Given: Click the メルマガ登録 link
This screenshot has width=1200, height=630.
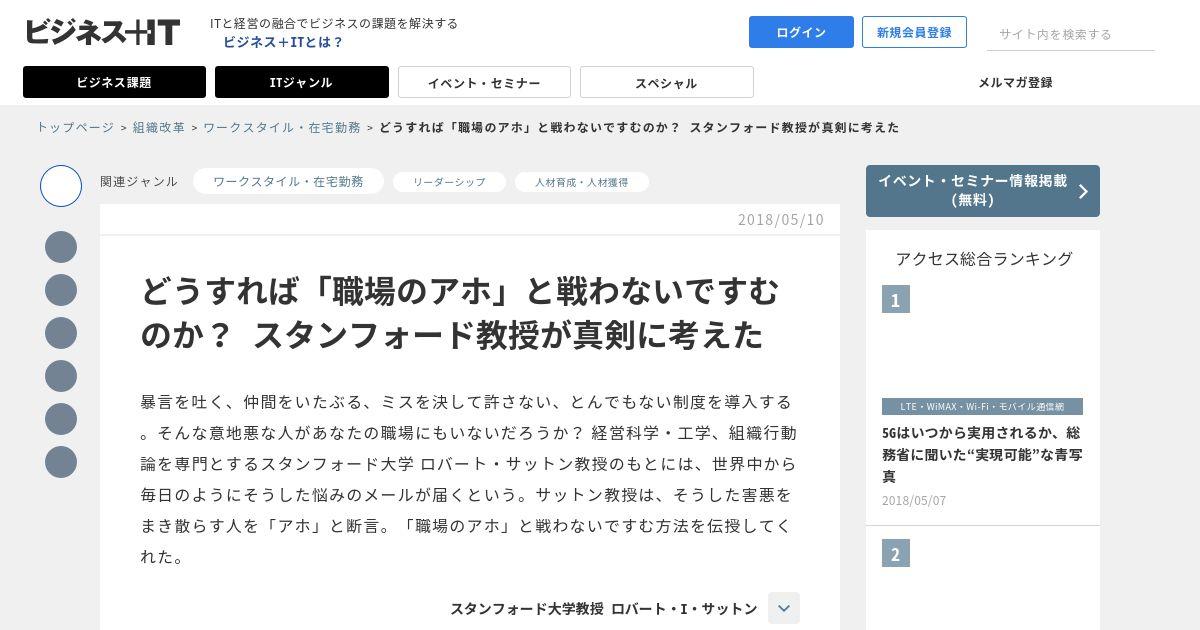Looking at the screenshot, I should (x=1015, y=82).
